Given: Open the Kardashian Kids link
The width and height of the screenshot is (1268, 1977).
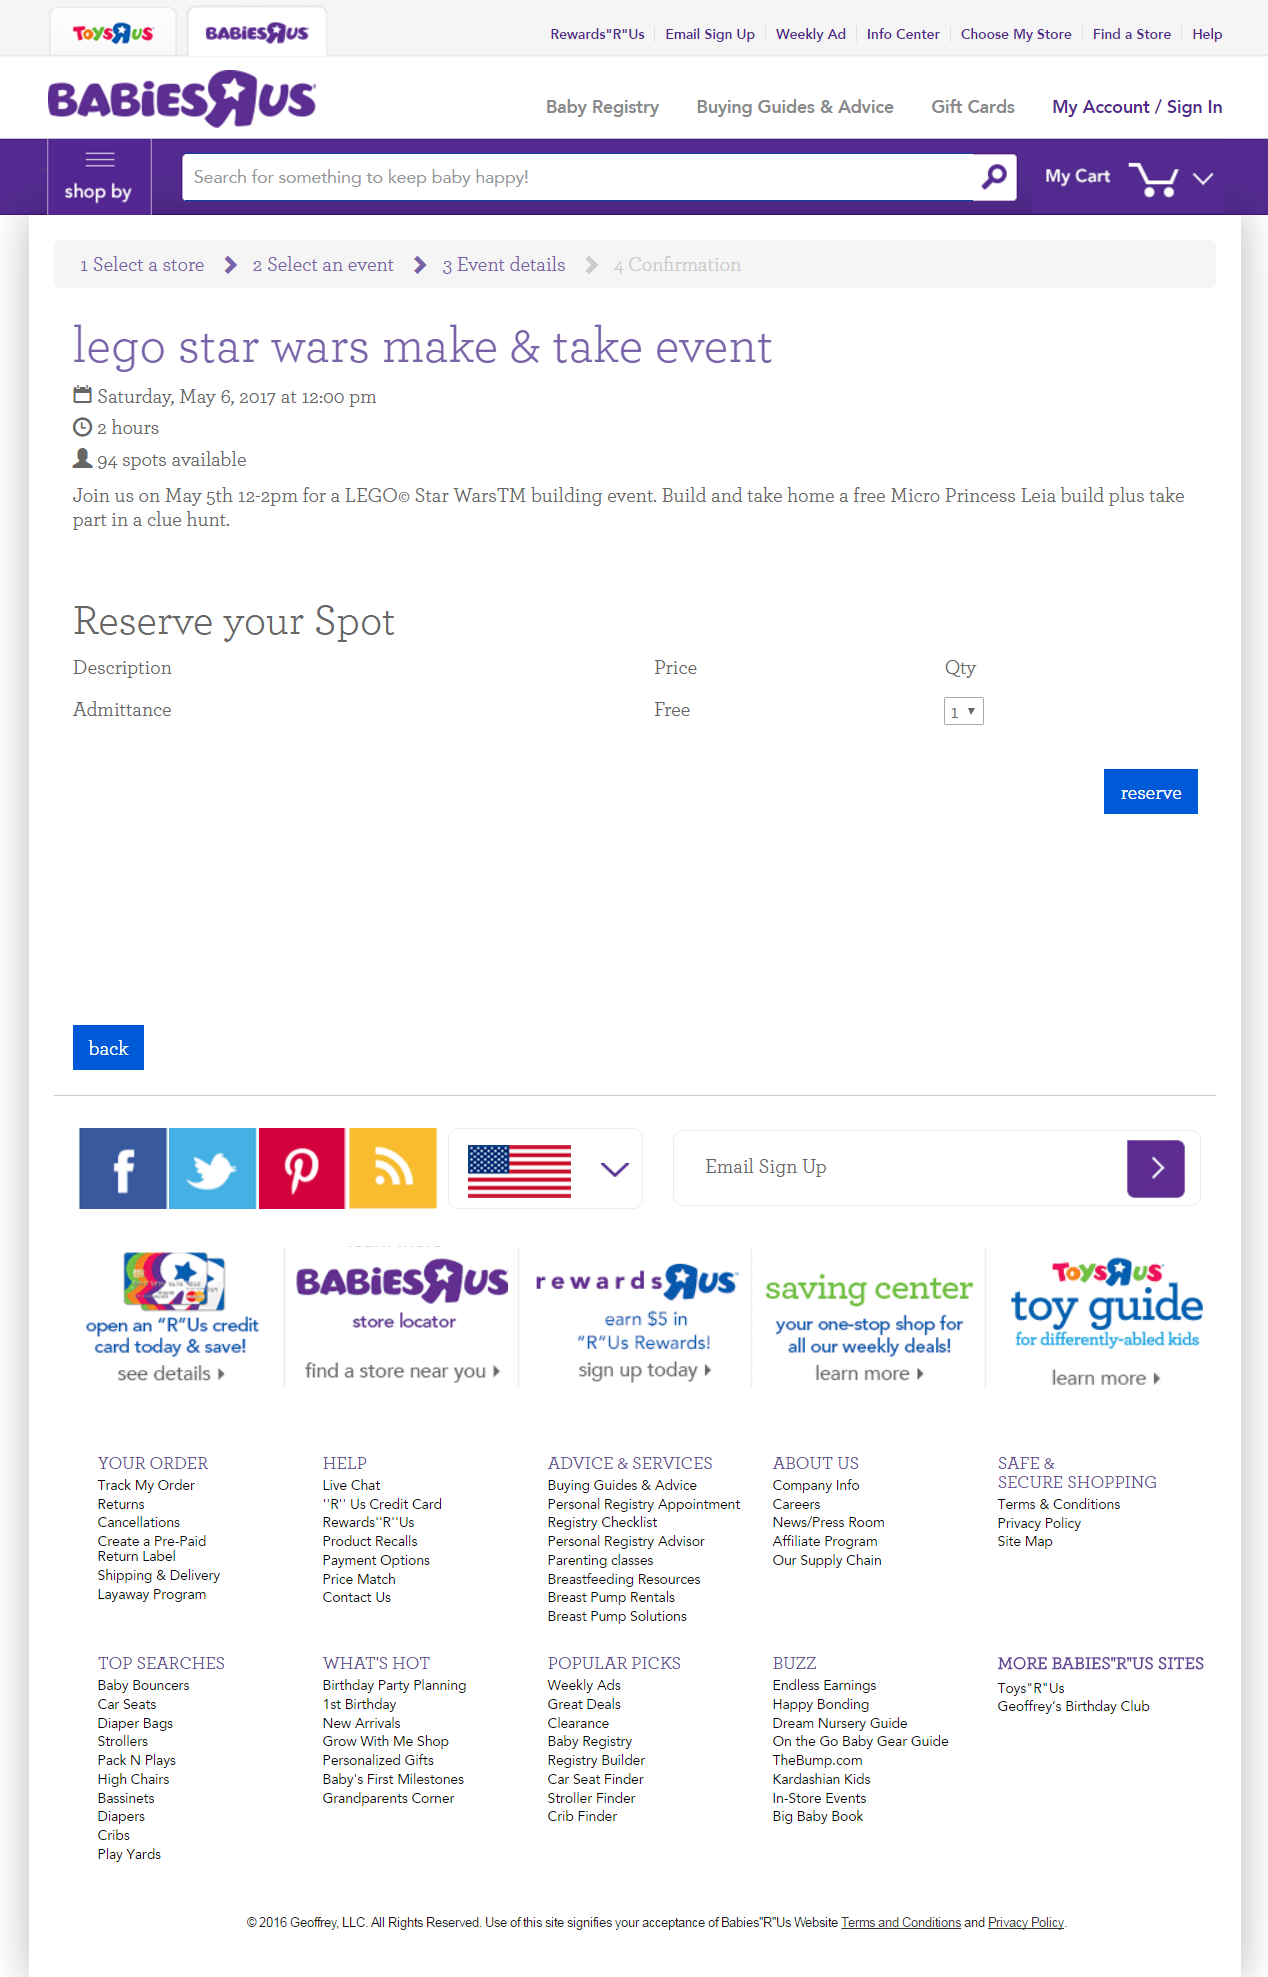Looking at the screenshot, I should [x=821, y=1779].
